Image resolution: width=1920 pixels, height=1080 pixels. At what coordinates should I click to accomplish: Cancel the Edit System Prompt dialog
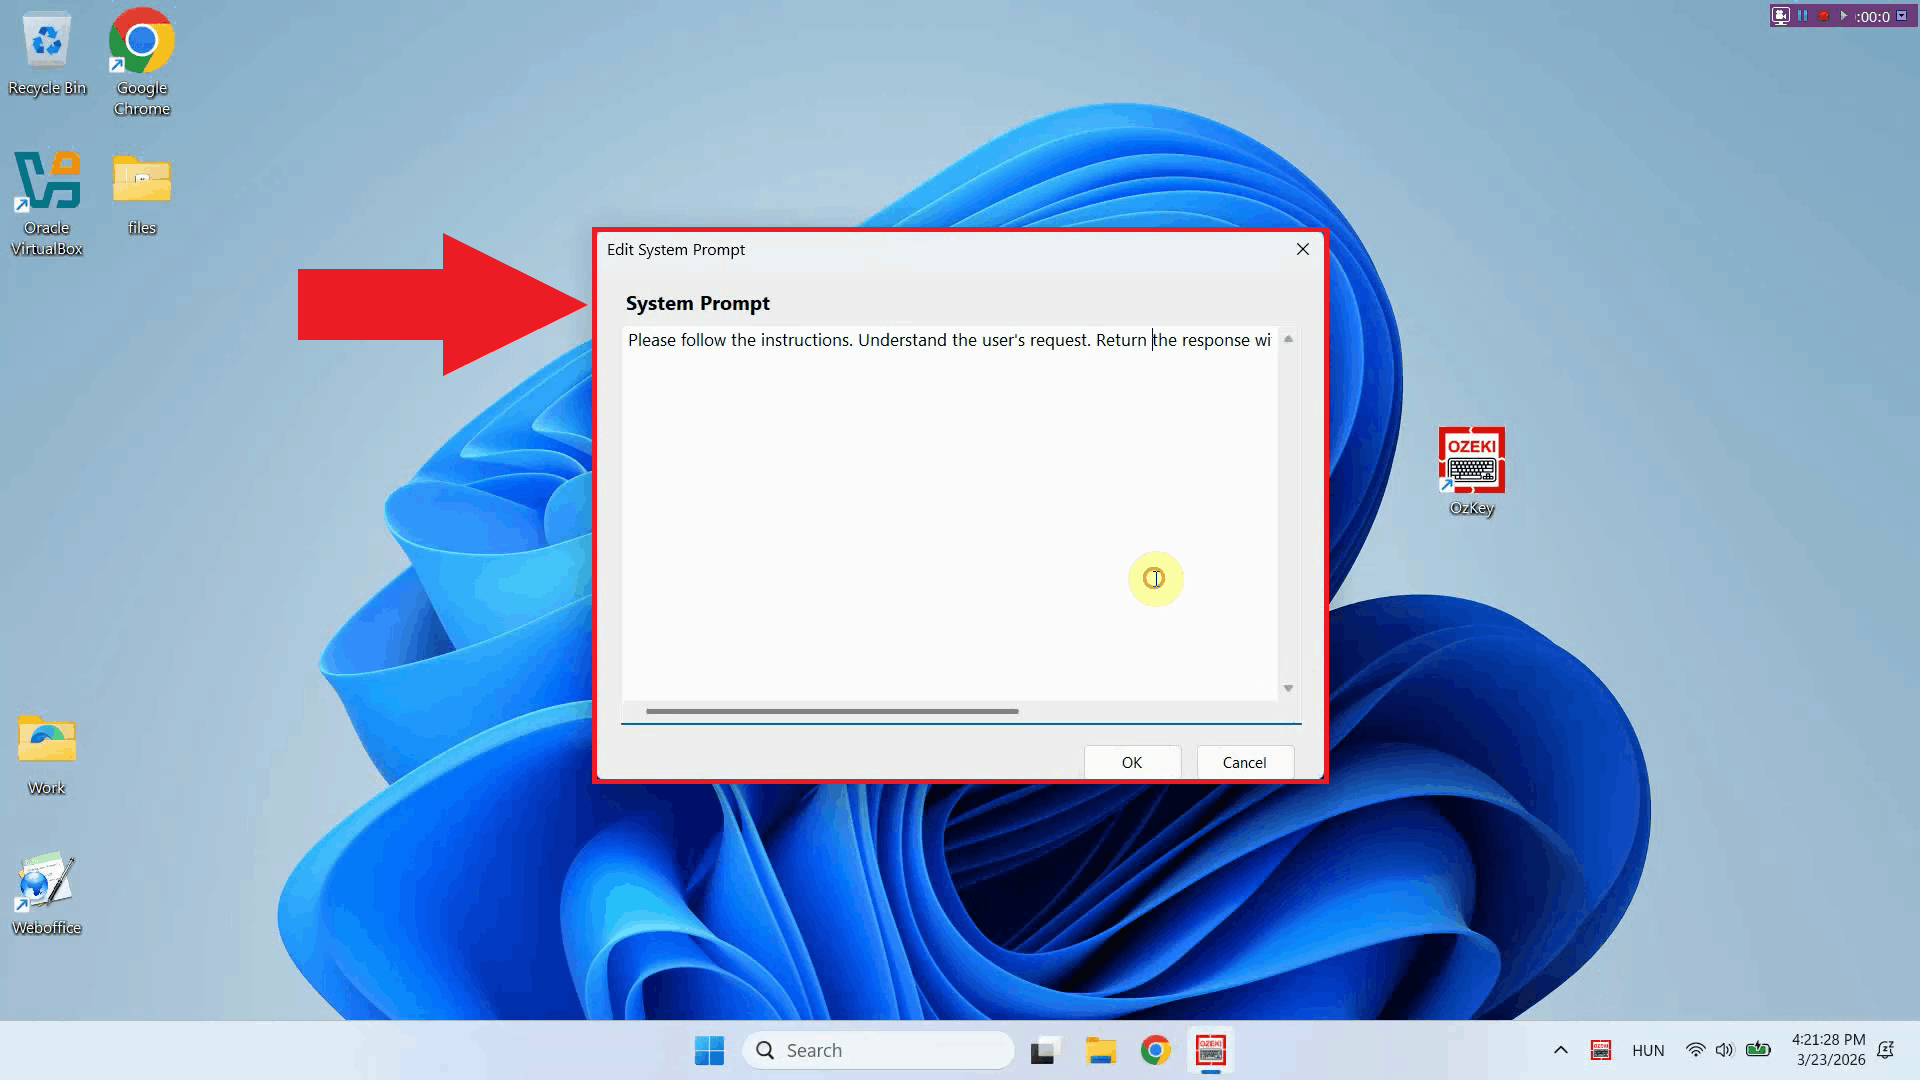(1244, 761)
